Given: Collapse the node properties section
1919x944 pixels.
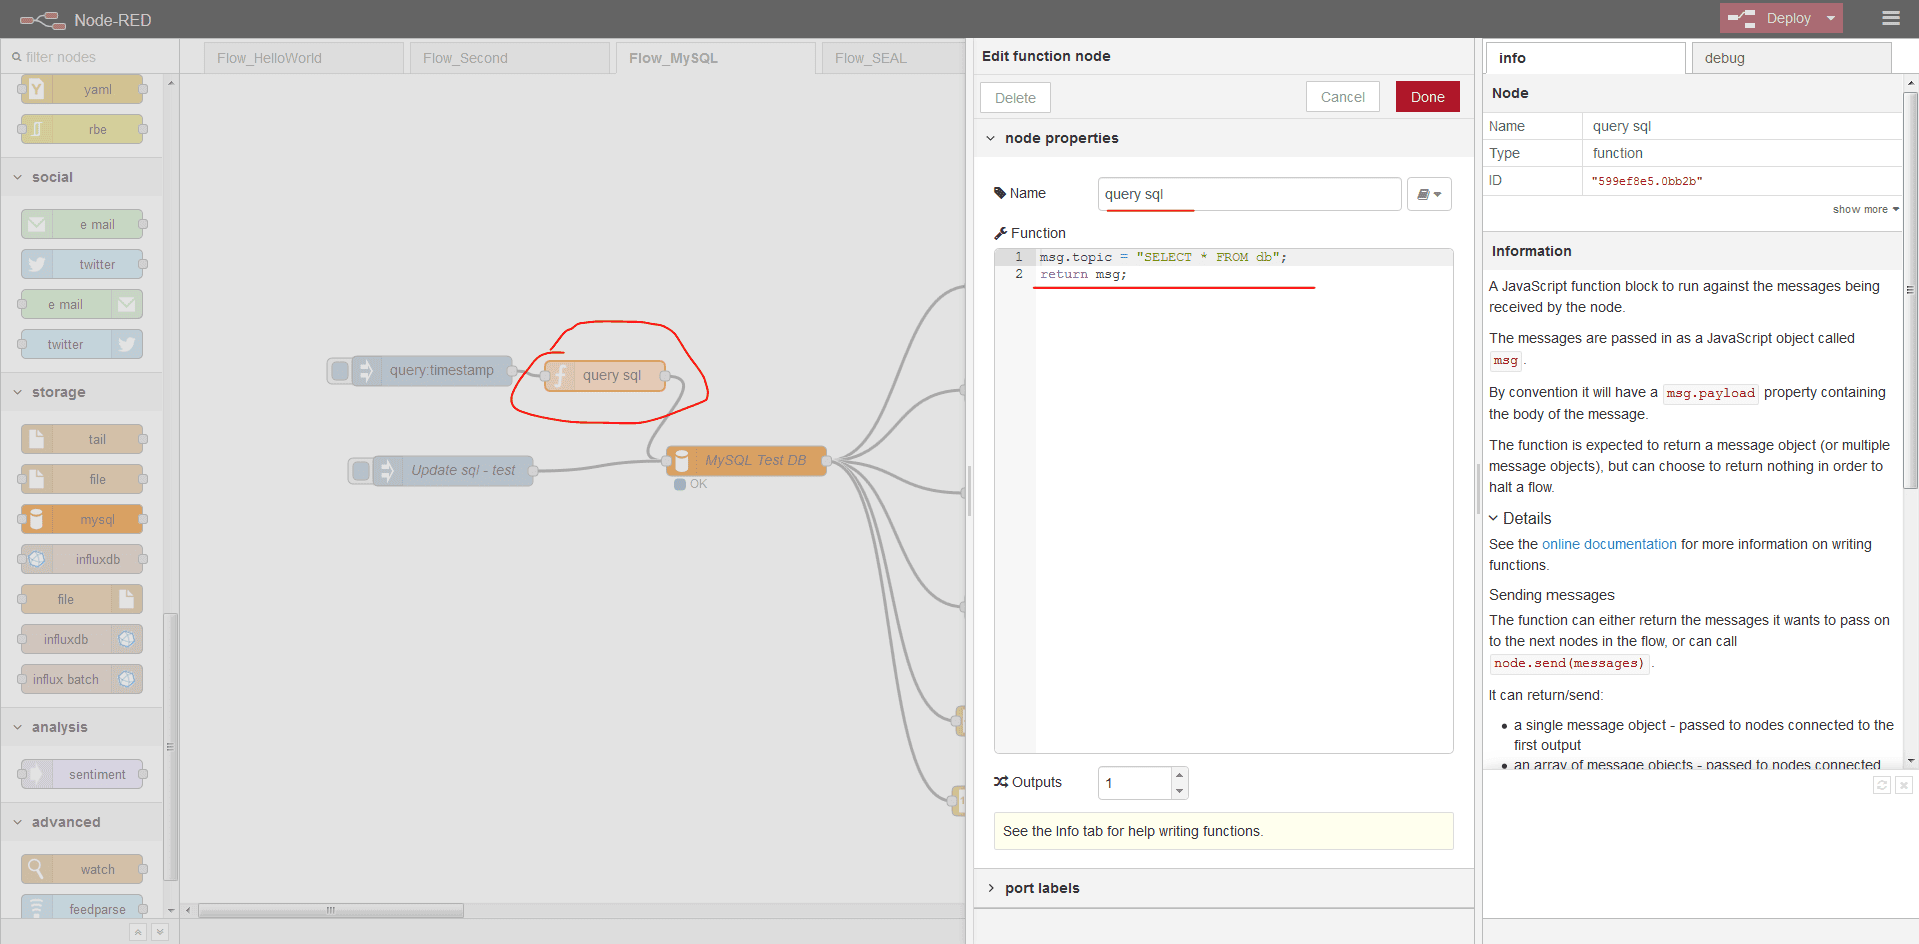Looking at the screenshot, I should (x=991, y=138).
